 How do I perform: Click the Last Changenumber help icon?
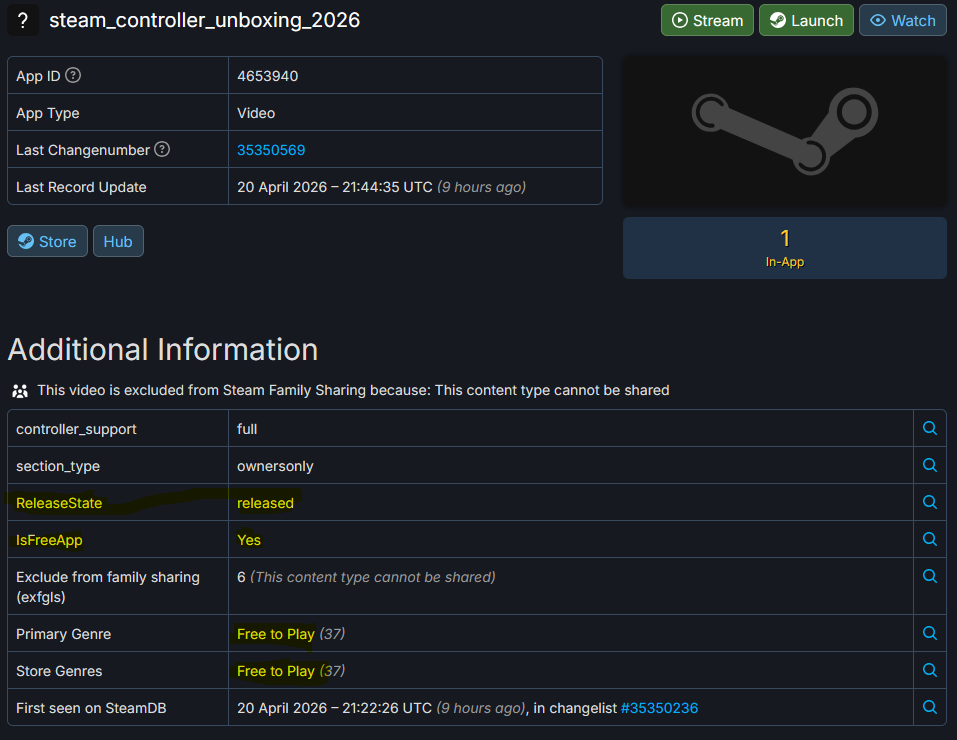[162, 149]
